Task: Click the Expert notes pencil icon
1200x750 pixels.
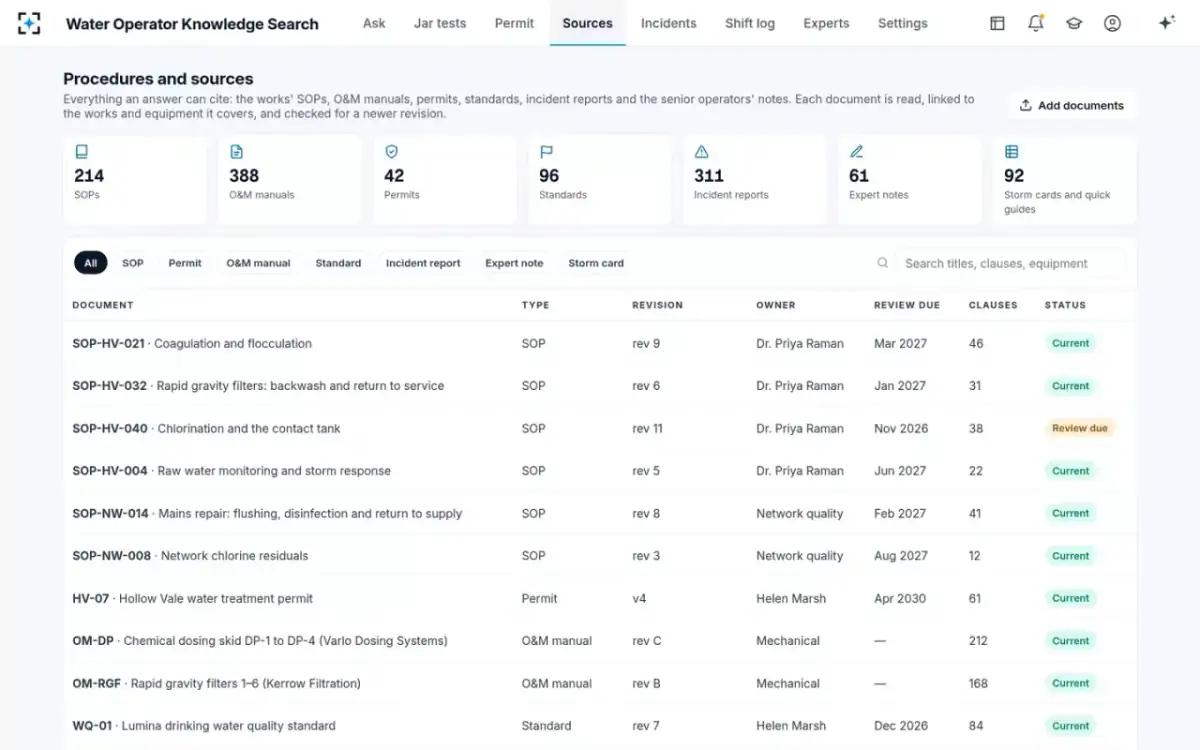Action: (x=857, y=152)
